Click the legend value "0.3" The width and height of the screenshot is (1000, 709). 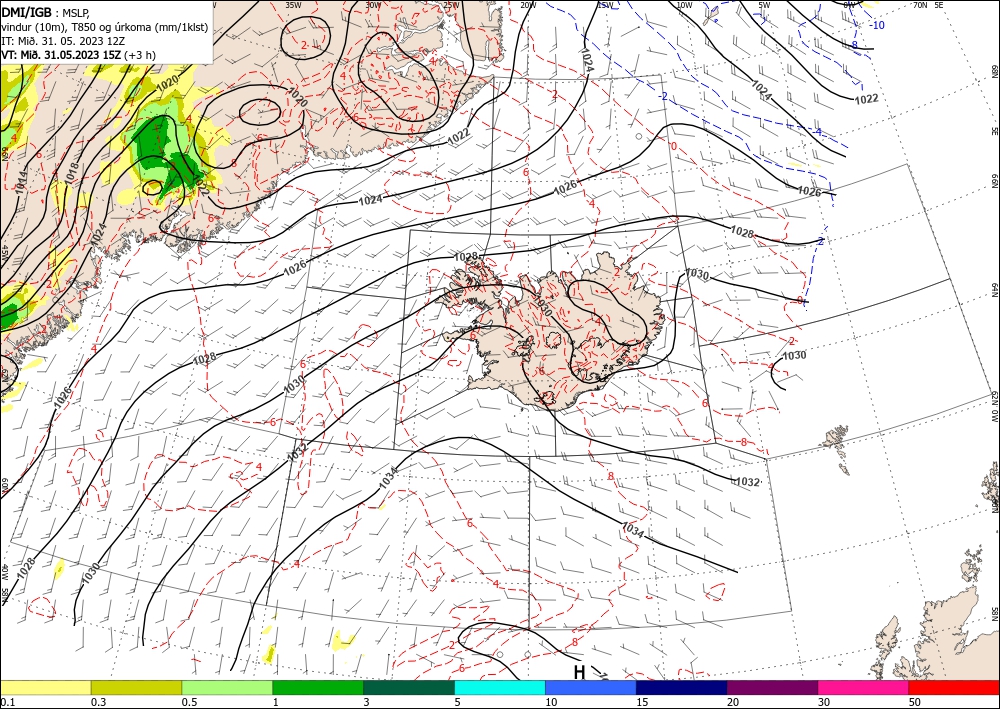pyautogui.click(x=98, y=702)
